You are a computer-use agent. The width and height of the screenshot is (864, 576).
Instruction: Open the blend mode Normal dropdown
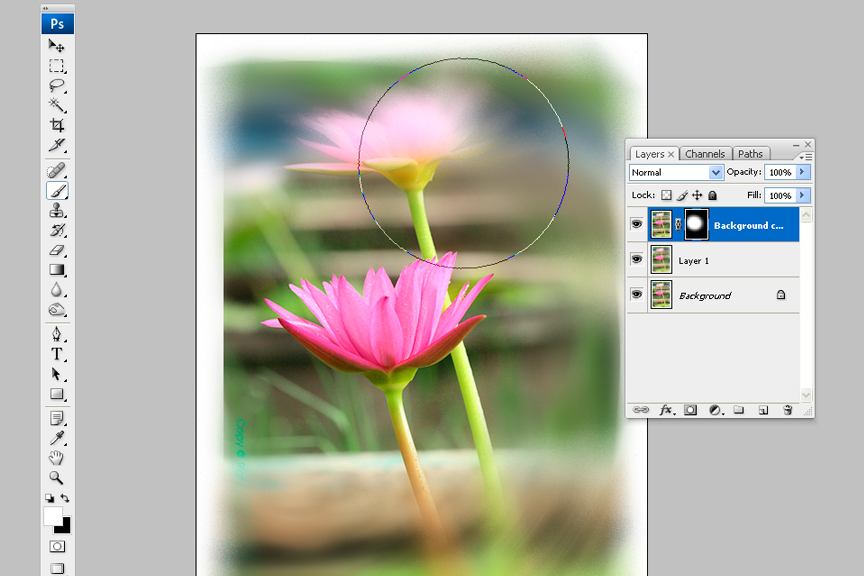coord(676,173)
